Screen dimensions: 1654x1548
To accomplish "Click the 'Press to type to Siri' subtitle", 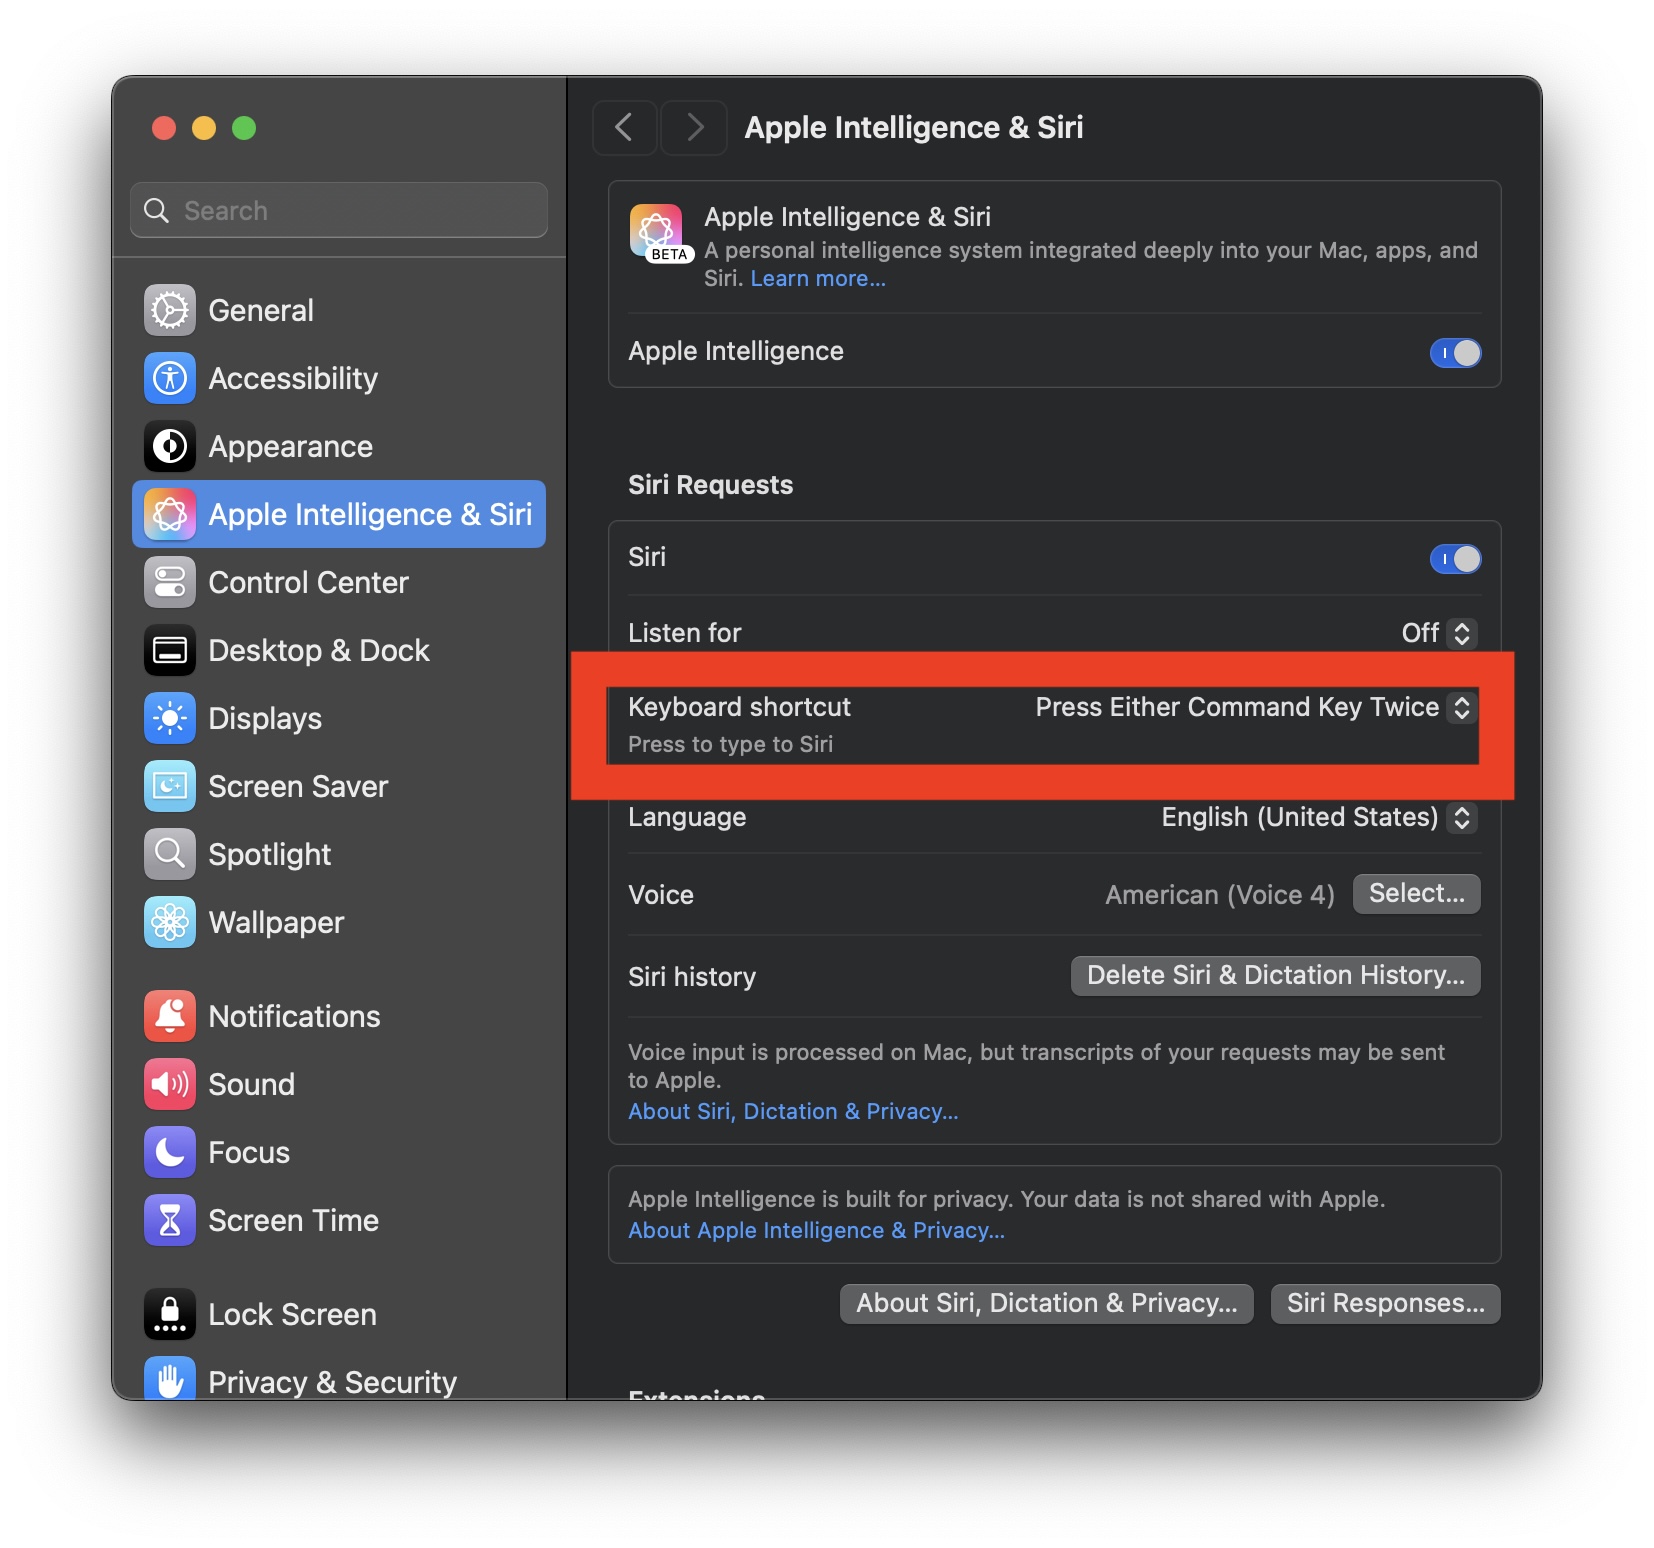I will [730, 744].
